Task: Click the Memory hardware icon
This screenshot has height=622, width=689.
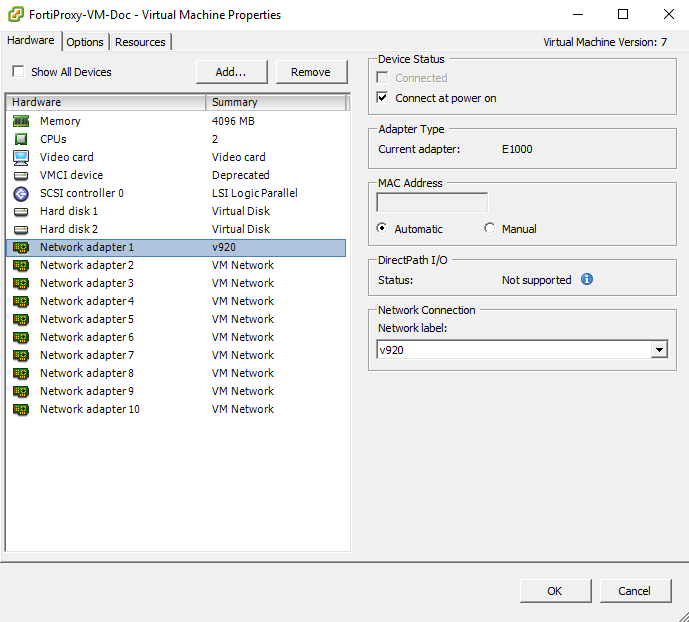Action: [x=21, y=121]
